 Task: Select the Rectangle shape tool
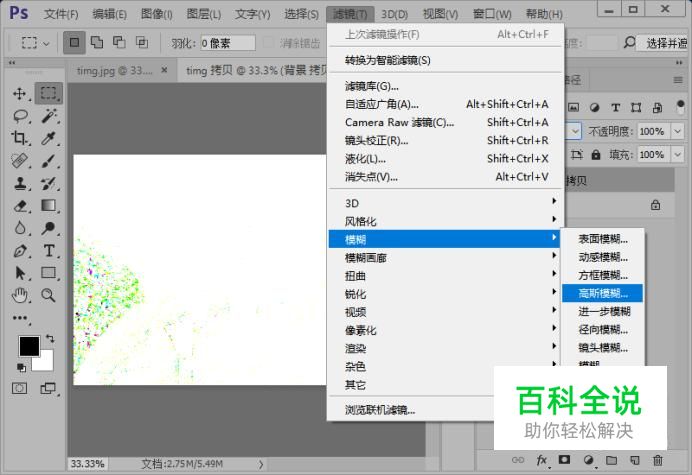(49, 273)
